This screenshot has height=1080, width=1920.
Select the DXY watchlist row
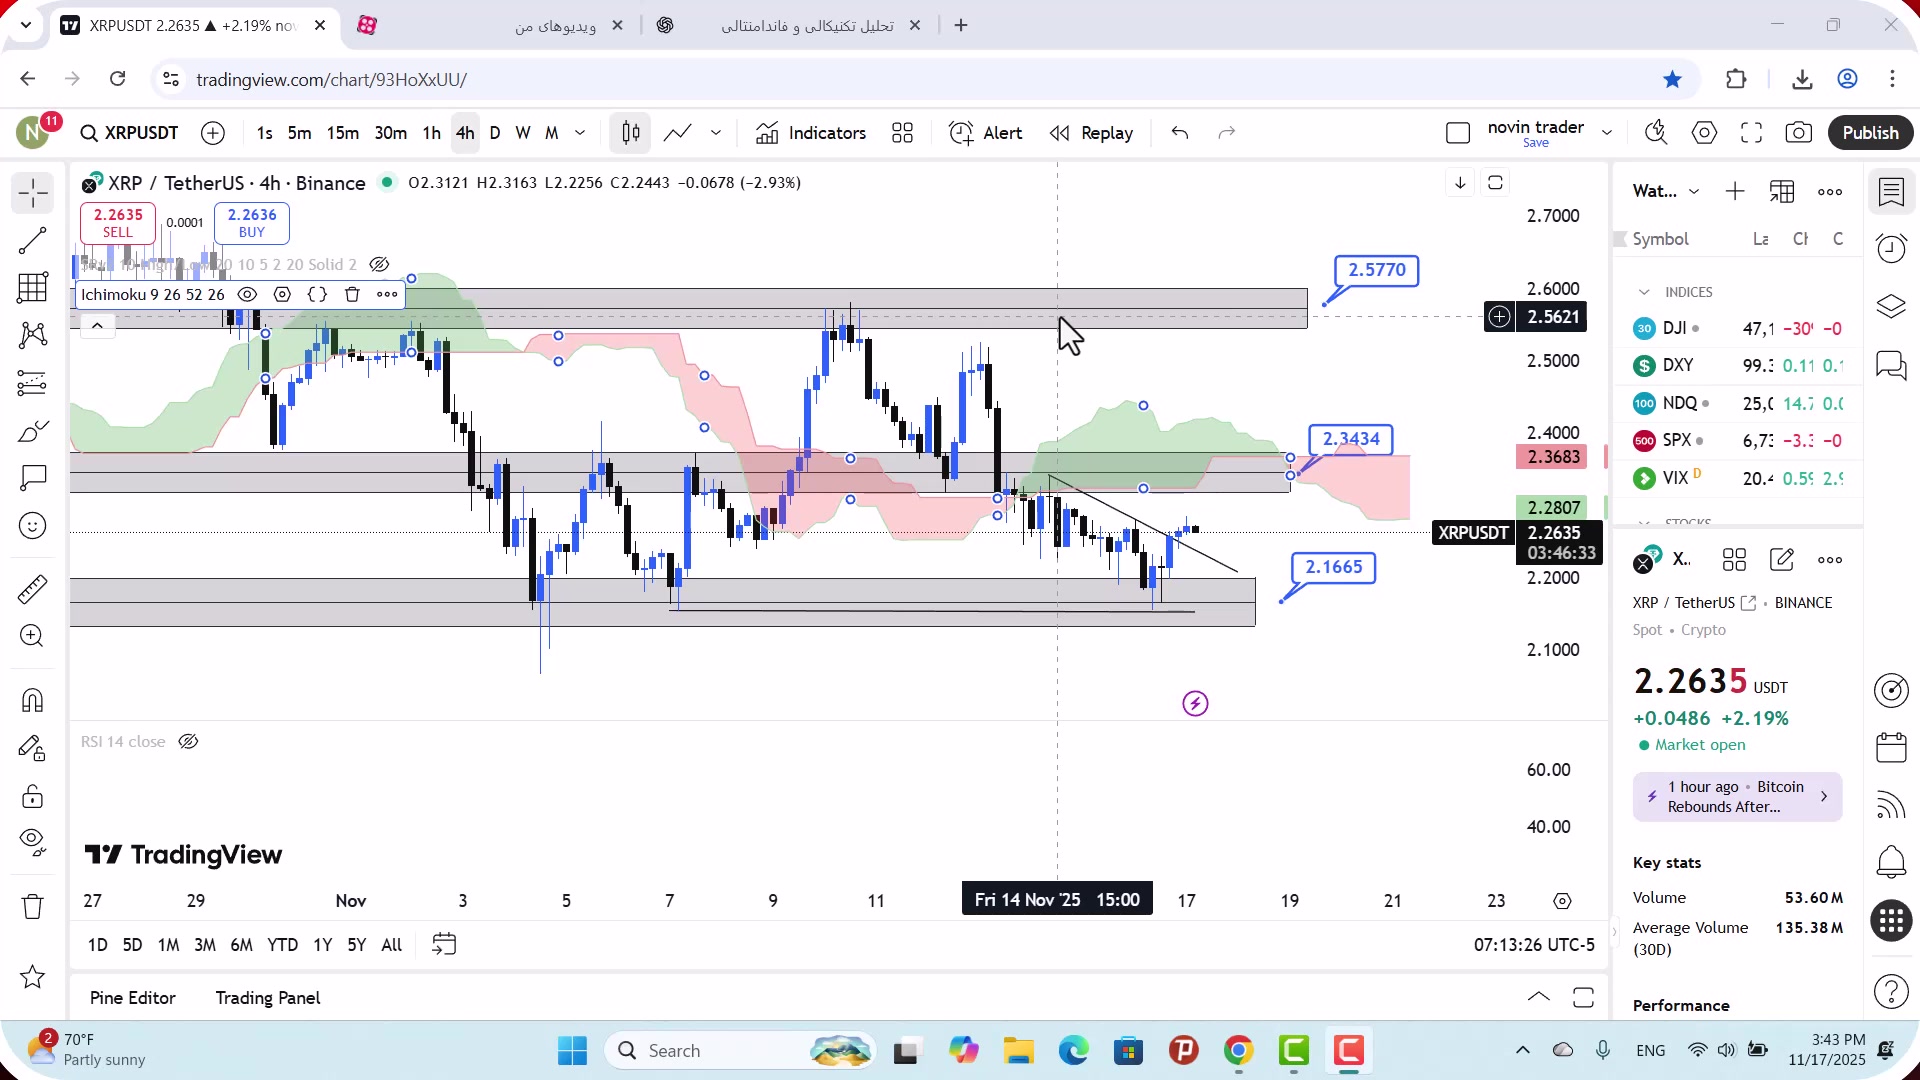click(x=1738, y=366)
